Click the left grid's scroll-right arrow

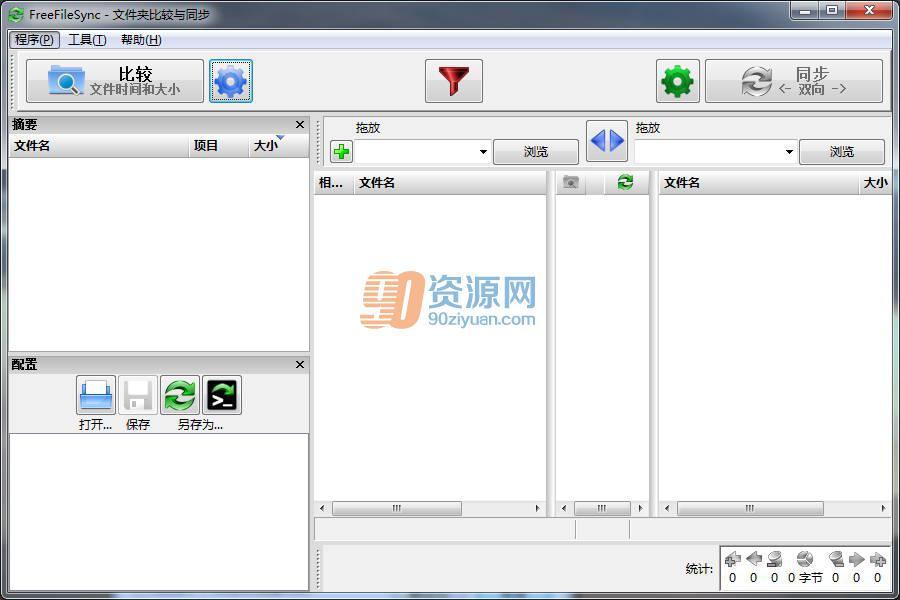click(537, 508)
